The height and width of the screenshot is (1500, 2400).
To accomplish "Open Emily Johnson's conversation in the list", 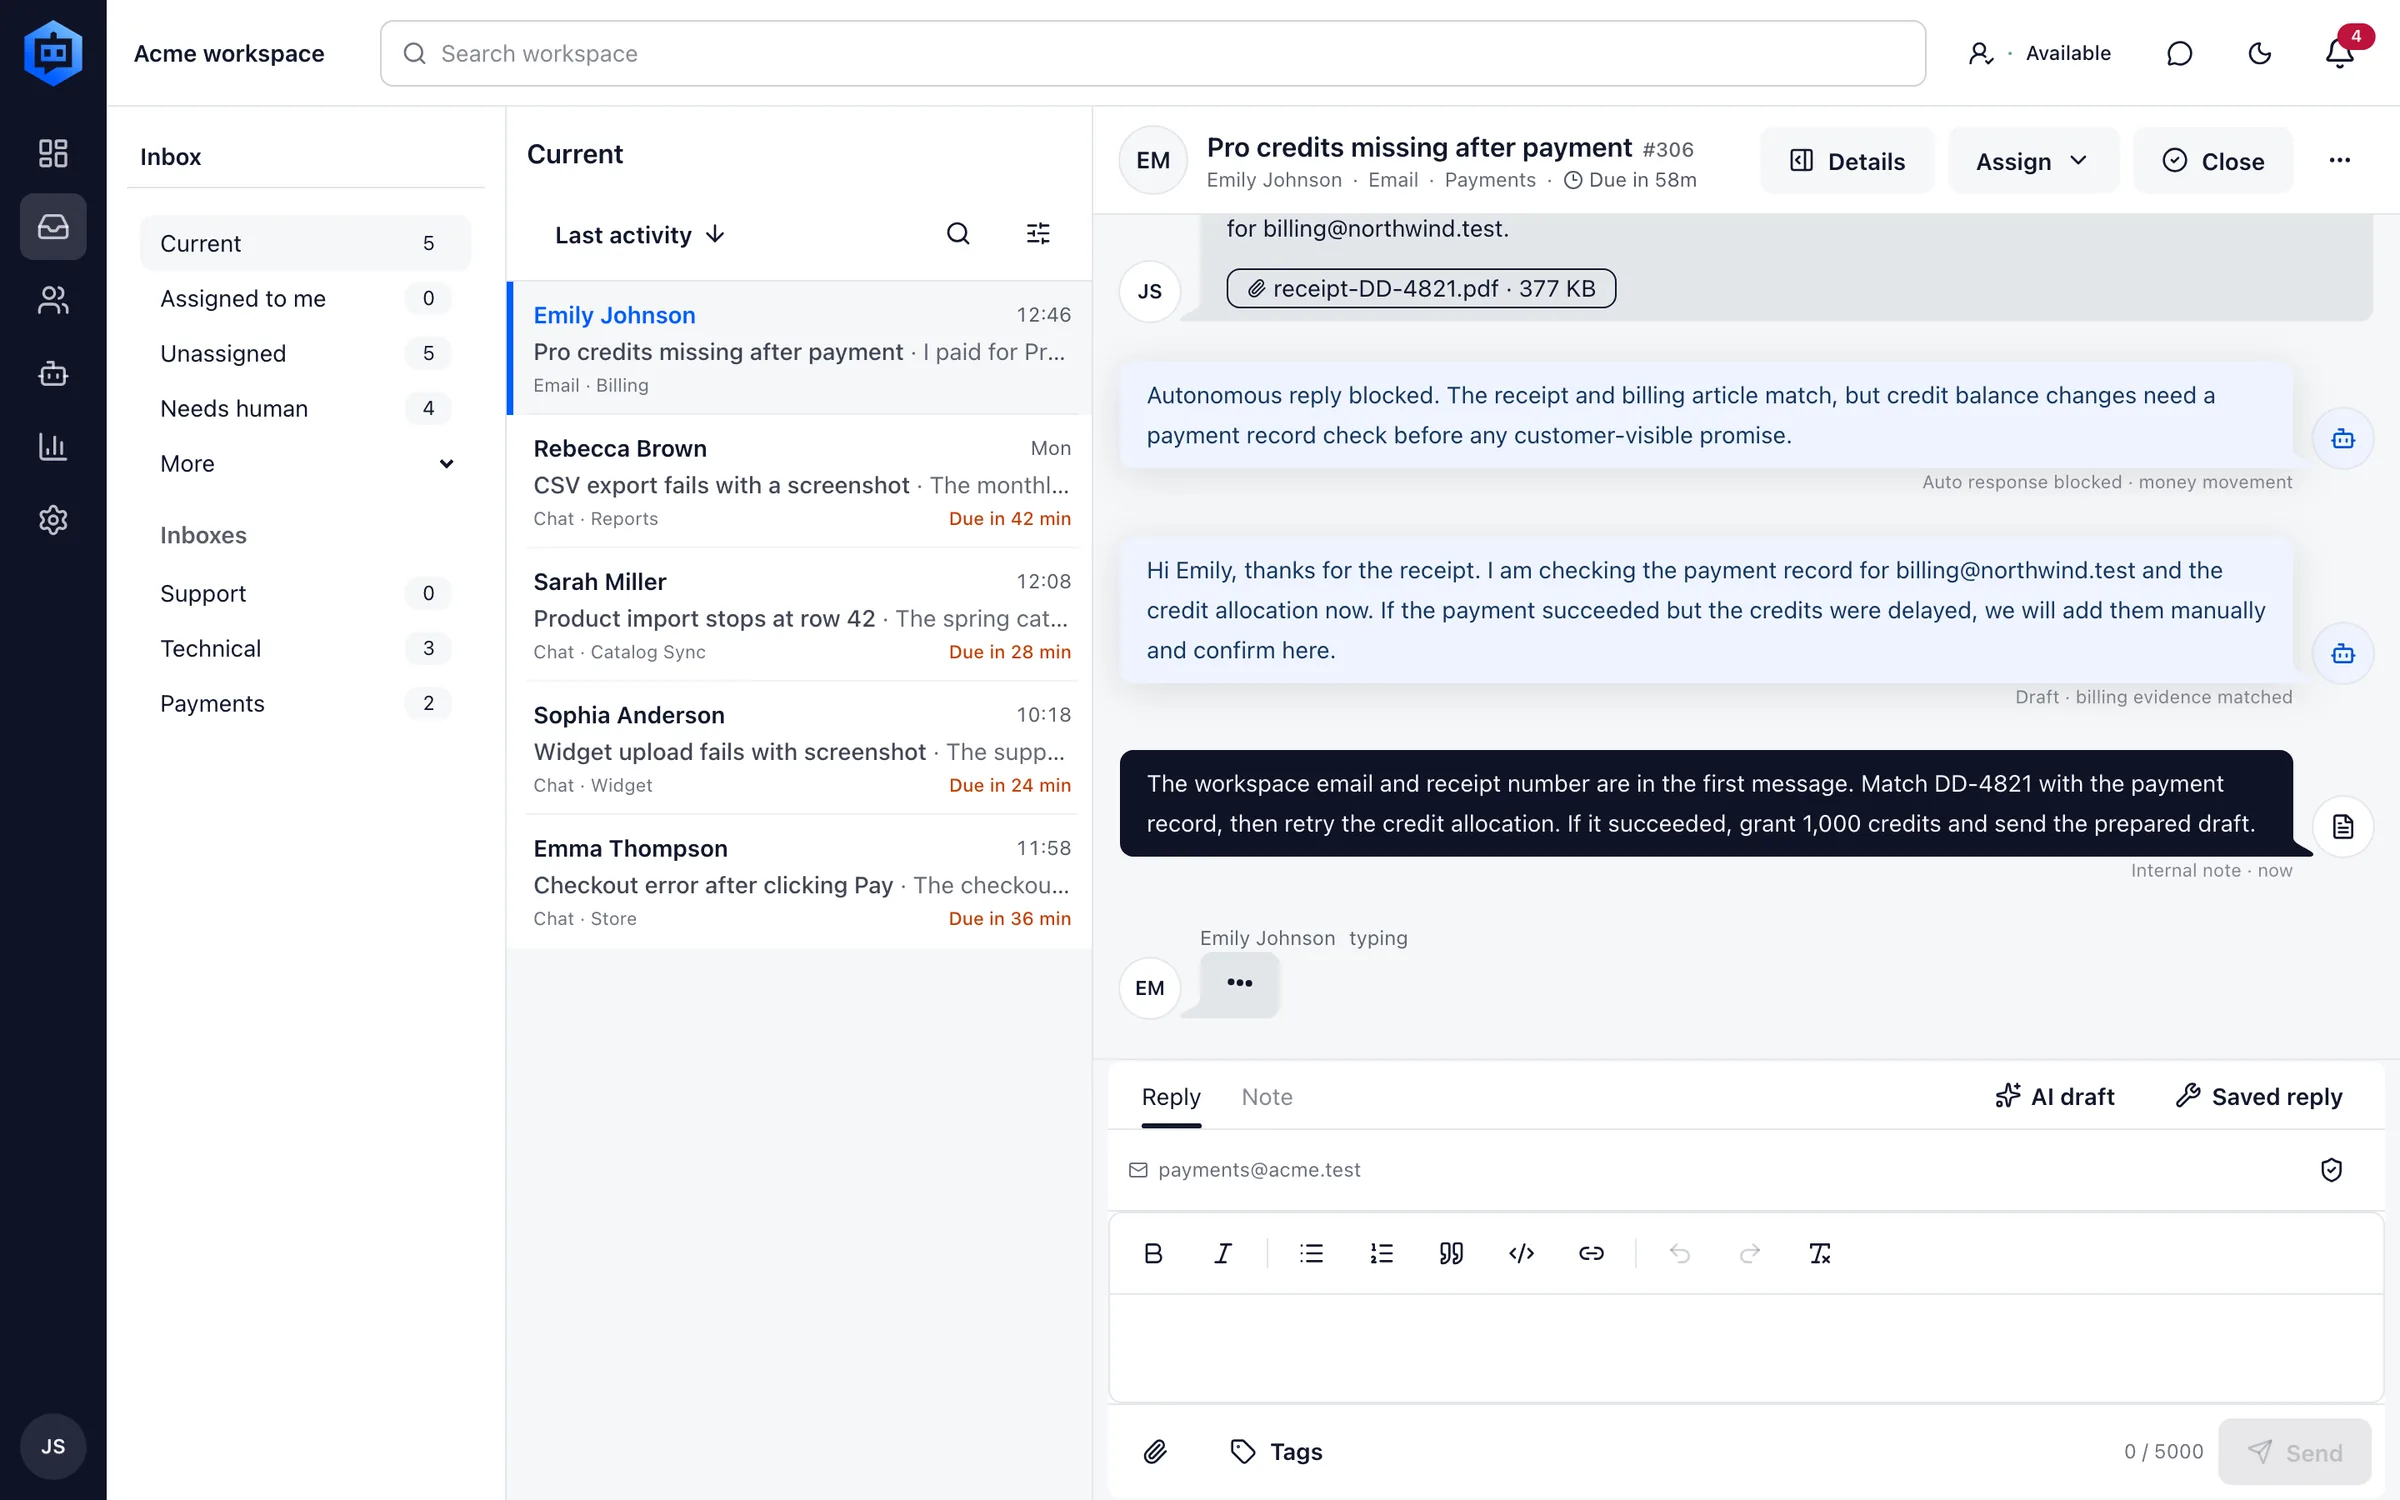I will point(800,348).
